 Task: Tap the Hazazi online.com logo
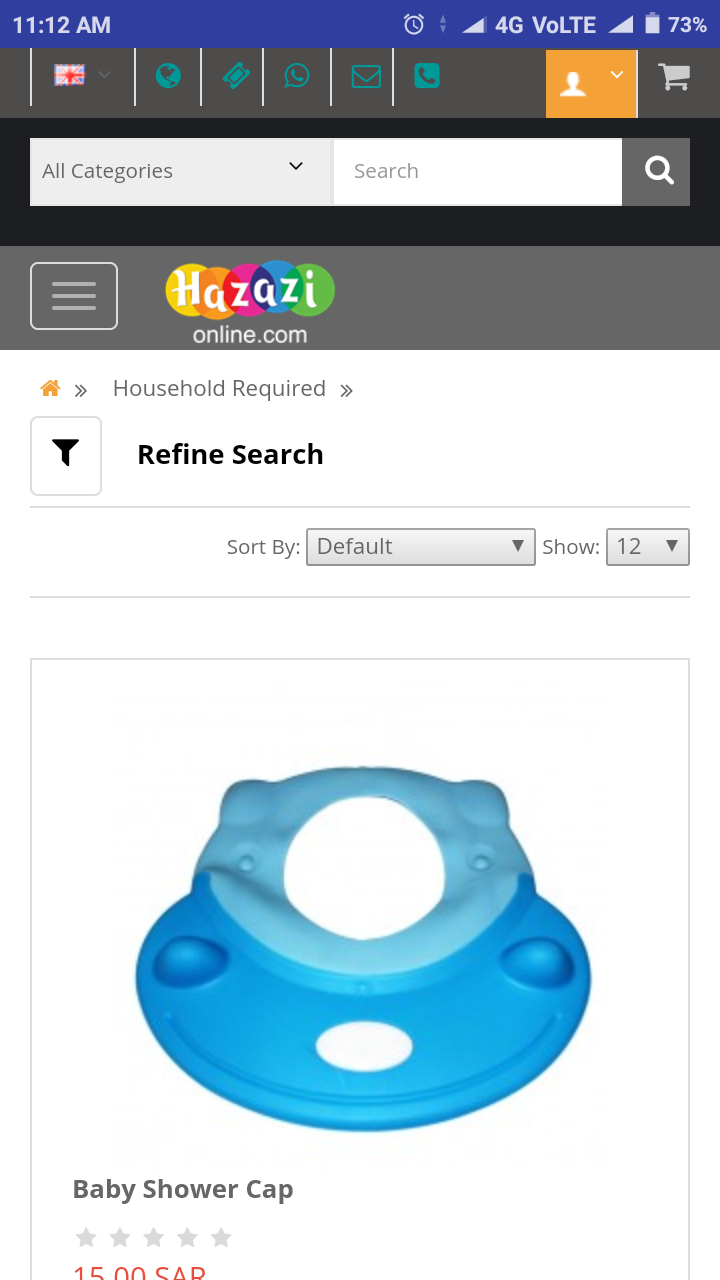coord(250,304)
